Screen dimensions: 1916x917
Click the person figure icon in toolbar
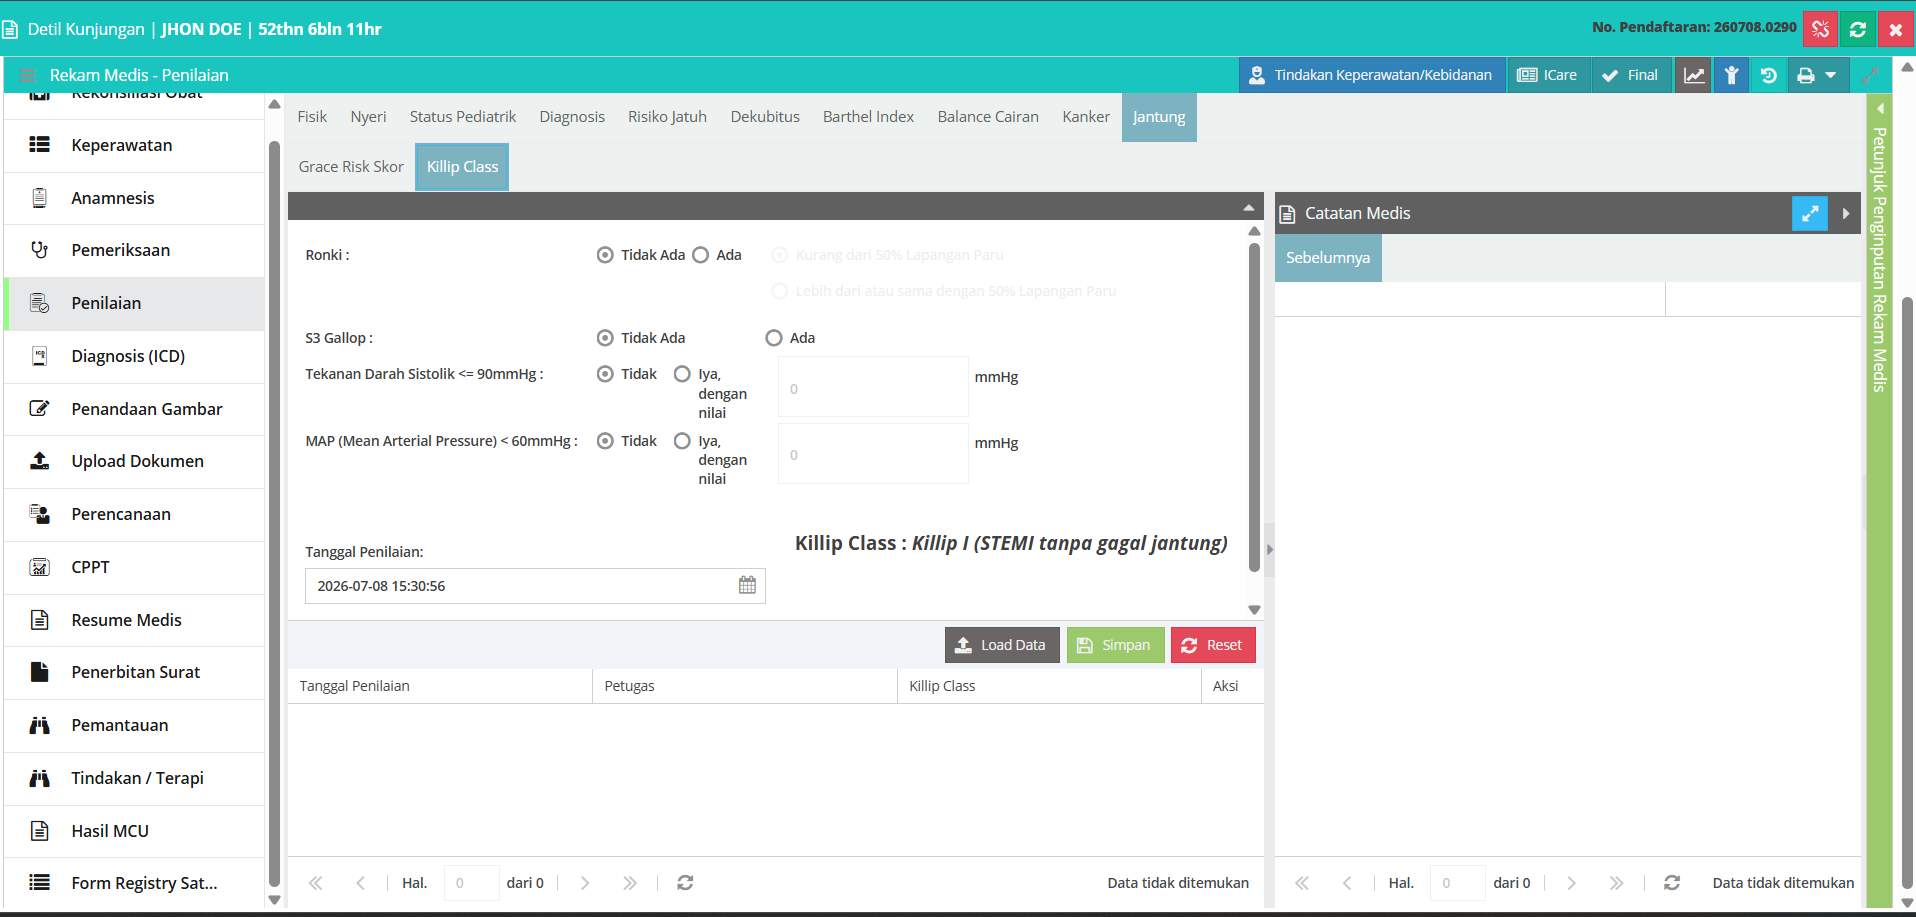click(x=1732, y=75)
